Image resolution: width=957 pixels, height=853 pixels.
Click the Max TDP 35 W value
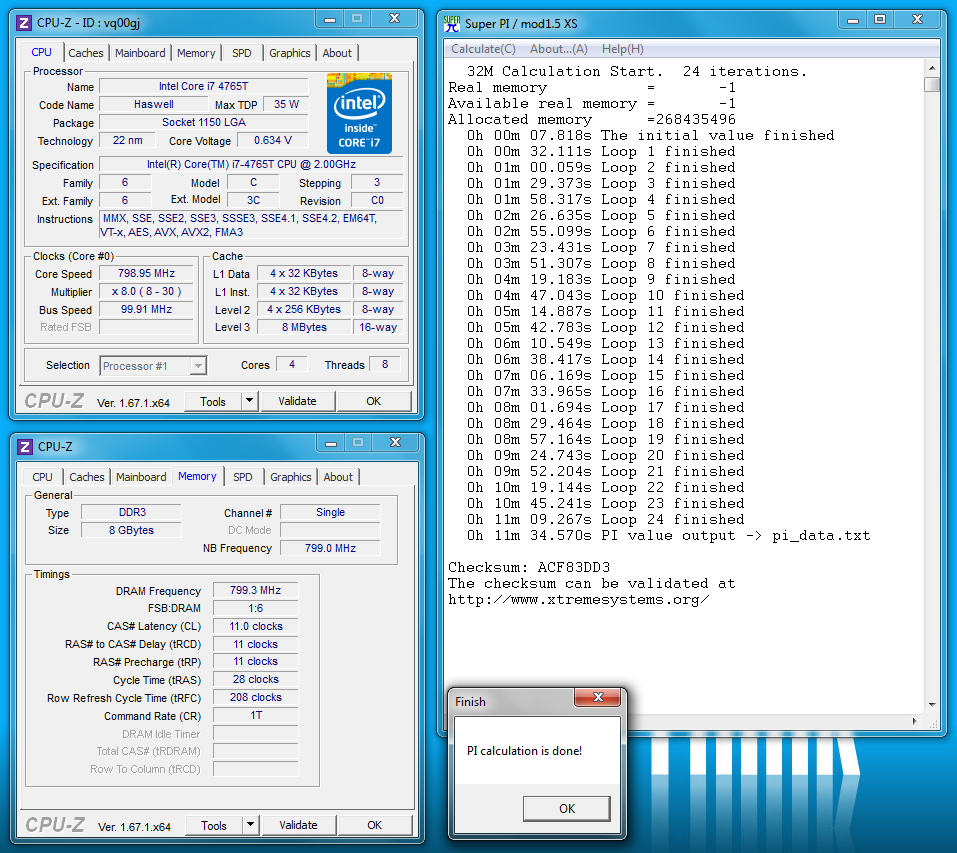pyautogui.click(x=286, y=104)
